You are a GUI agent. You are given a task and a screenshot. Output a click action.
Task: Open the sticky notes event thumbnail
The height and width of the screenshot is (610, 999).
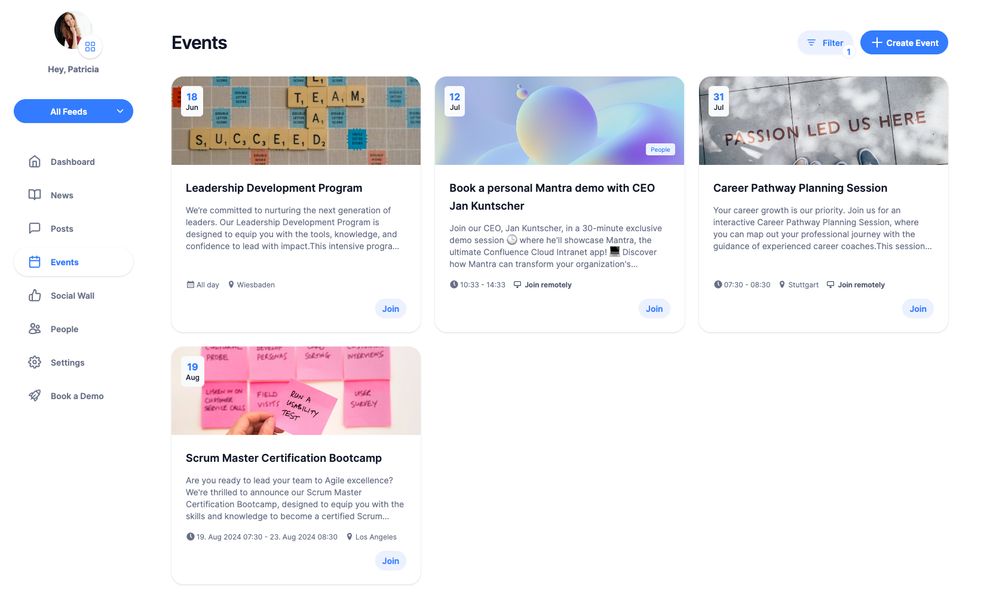(x=296, y=391)
